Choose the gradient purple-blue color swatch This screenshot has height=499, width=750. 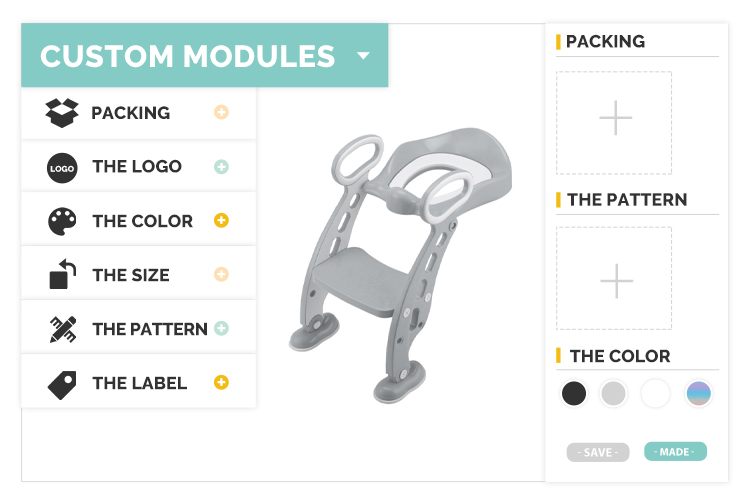(x=699, y=393)
